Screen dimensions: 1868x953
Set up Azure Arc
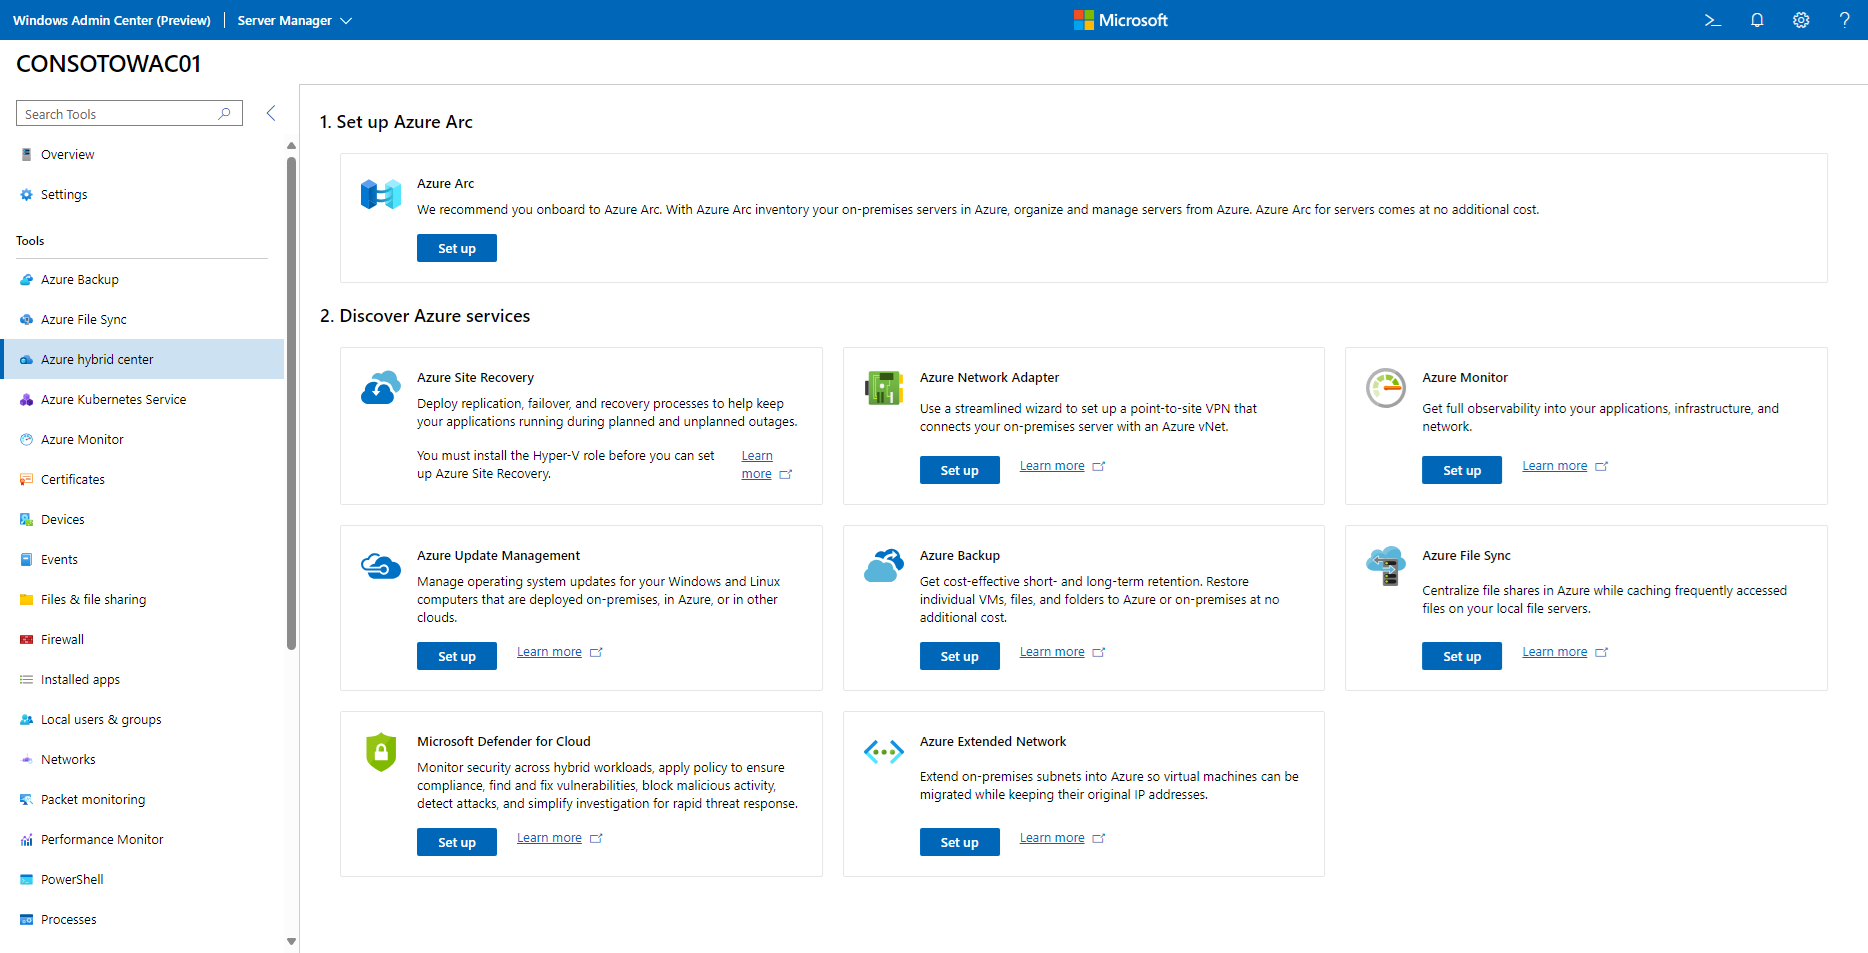coord(456,247)
